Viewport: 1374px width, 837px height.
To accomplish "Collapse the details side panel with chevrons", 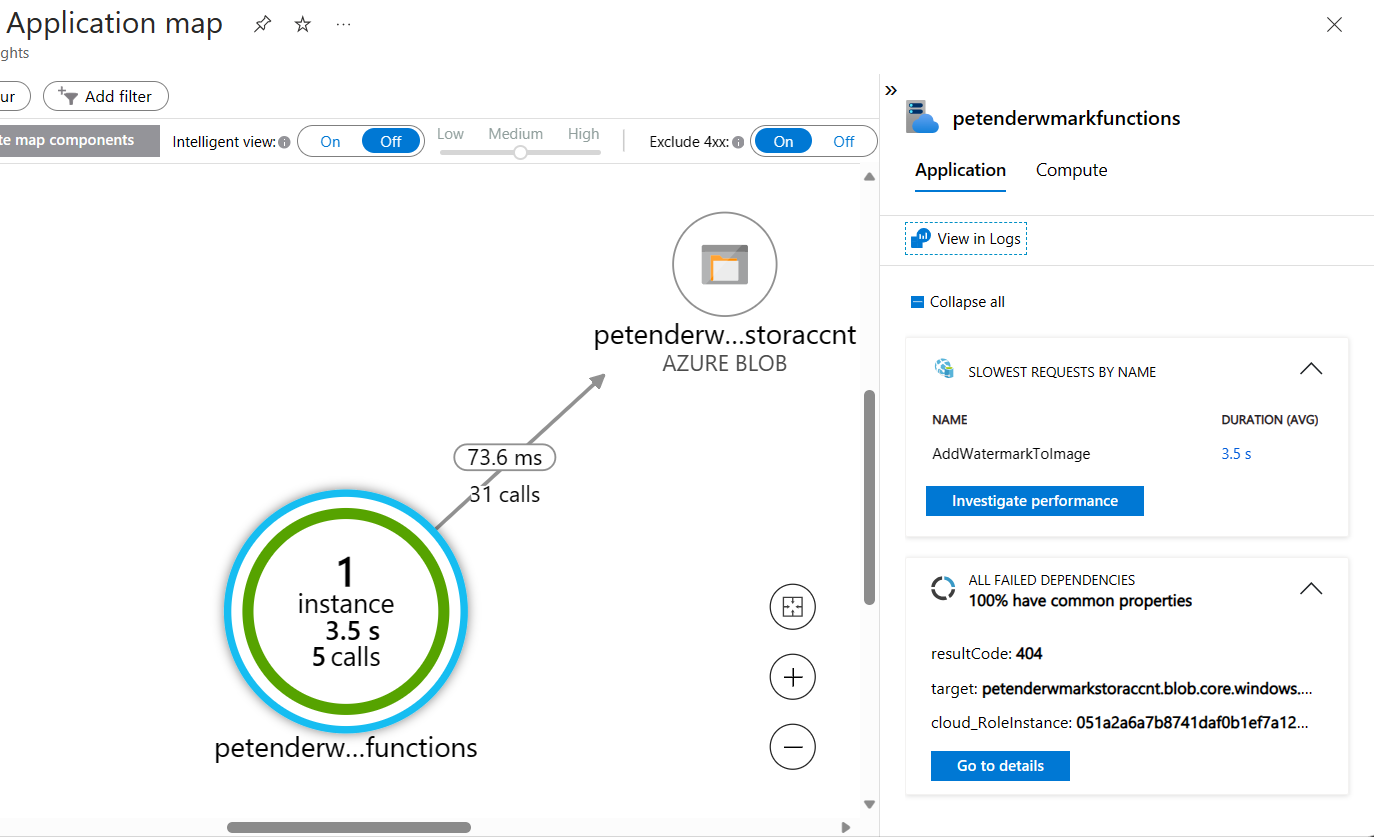I will [891, 90].
